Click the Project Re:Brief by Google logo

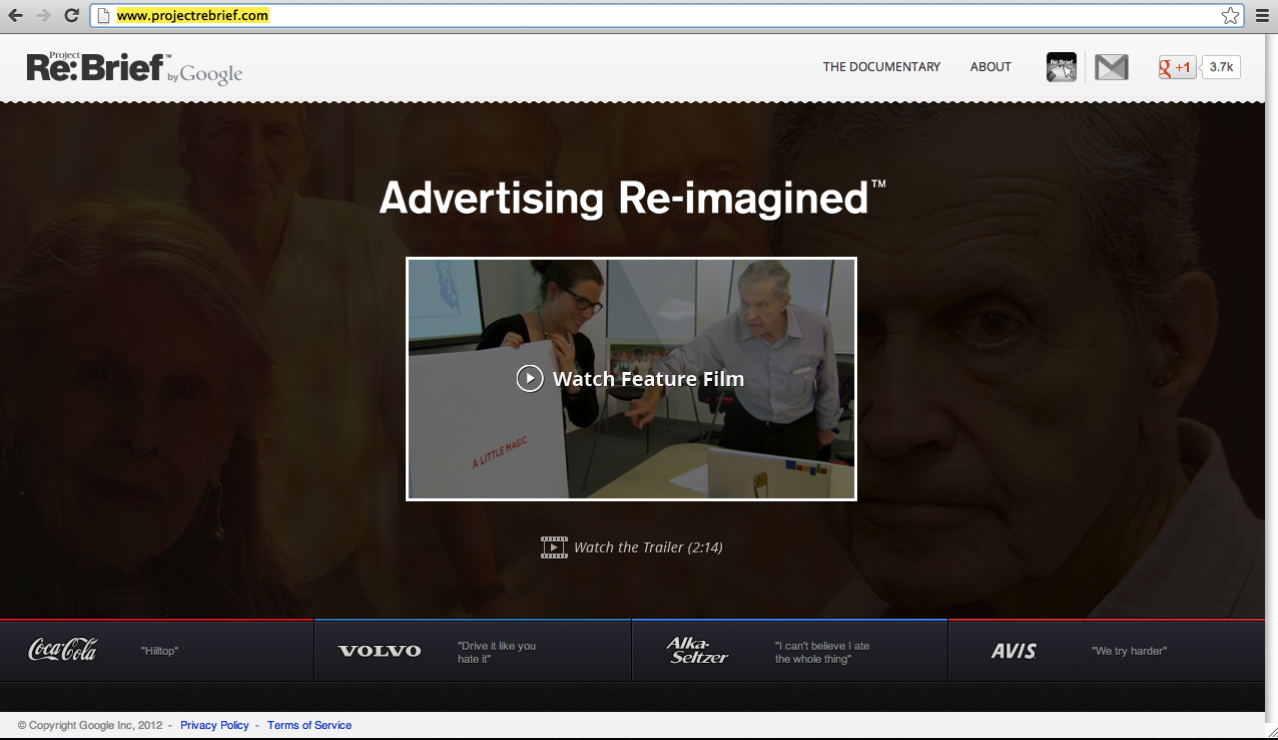[x=135, y=67]
